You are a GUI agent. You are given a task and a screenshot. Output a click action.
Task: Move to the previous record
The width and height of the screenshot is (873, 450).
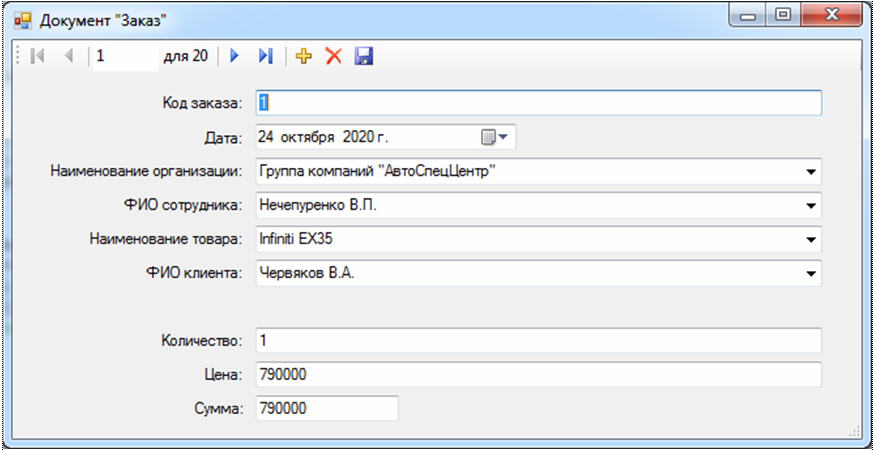point(68,57)
